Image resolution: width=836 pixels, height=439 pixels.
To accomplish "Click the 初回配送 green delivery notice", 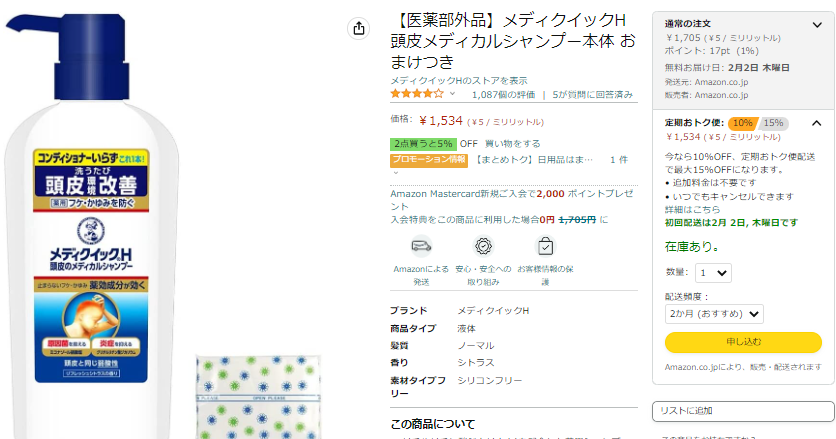I will (x=731, y=222).
